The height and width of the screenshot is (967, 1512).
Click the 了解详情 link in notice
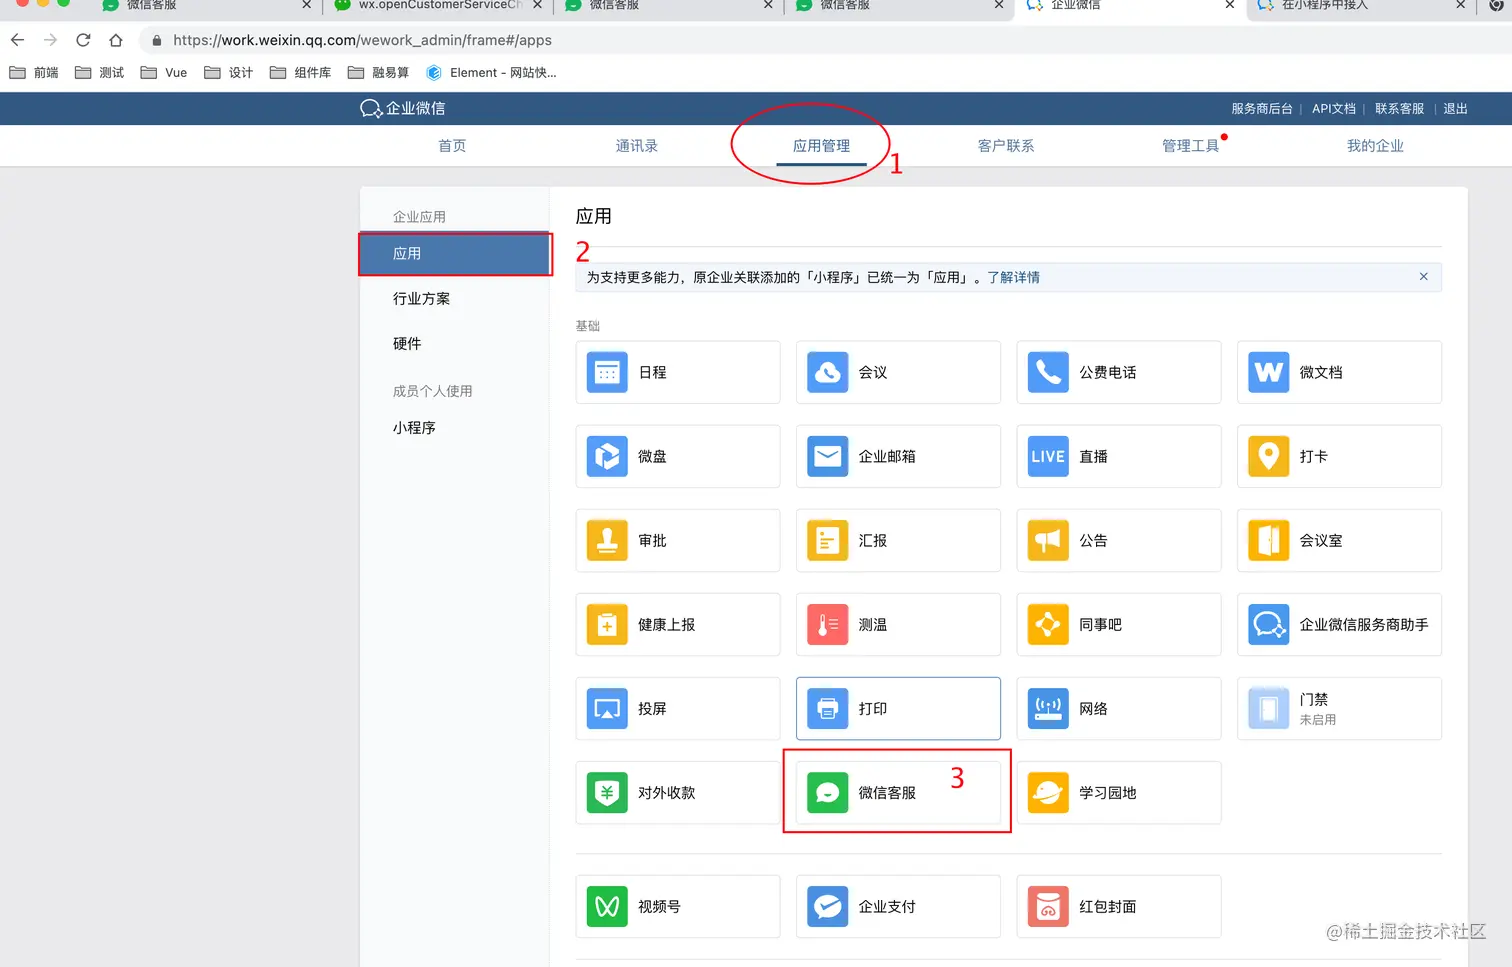[x=1013, y=278]
